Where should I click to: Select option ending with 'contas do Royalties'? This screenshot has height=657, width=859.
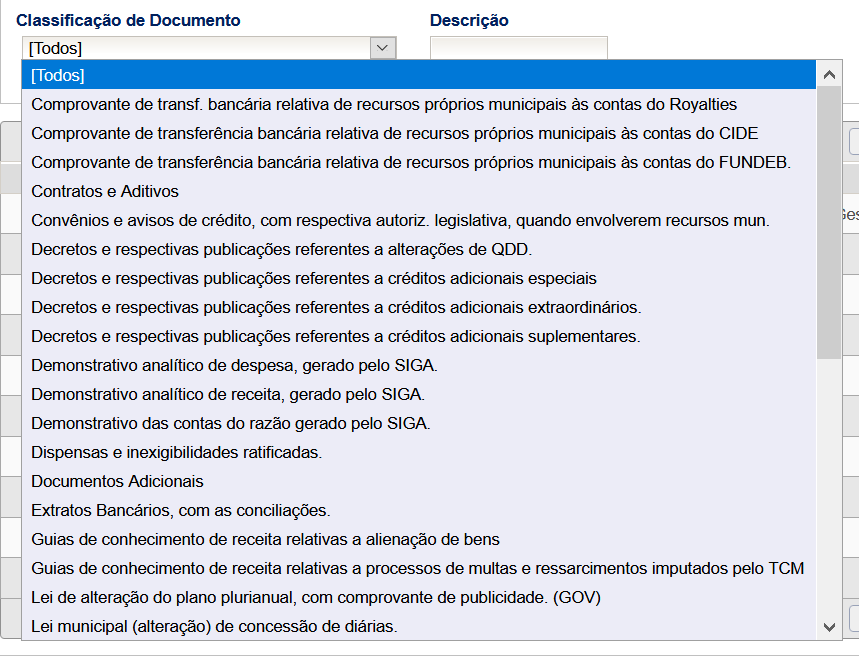pyautogui.click(x=419, y=104)
